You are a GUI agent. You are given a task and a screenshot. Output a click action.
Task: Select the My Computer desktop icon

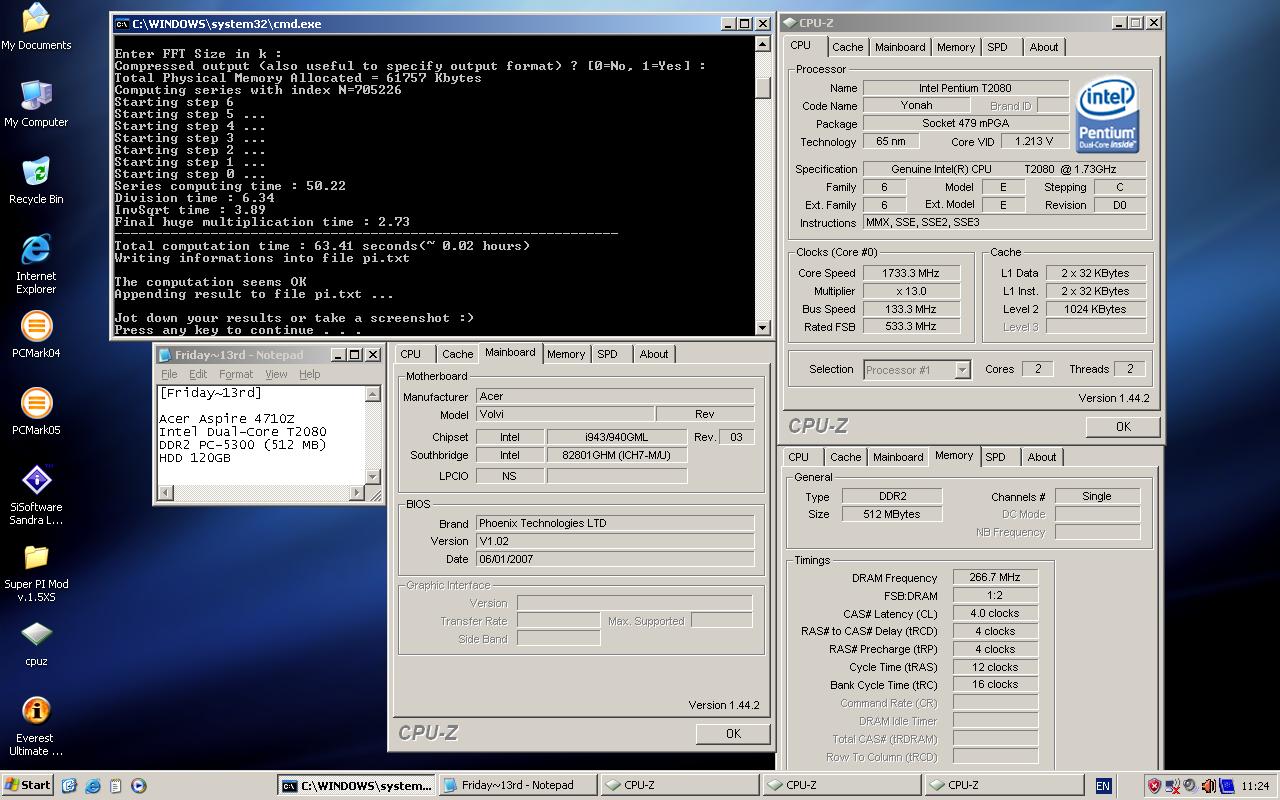36,104
